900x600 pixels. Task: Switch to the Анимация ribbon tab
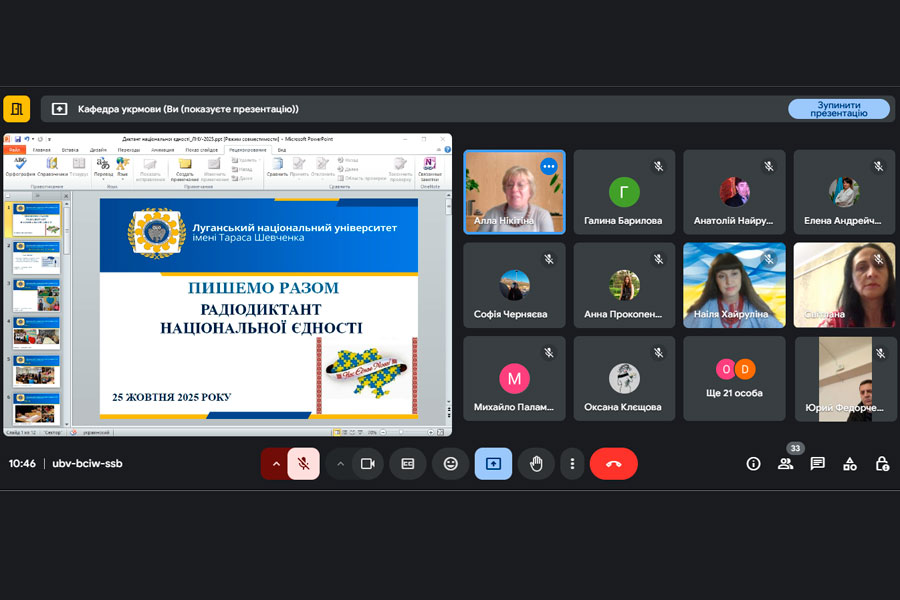coord(162,150)
